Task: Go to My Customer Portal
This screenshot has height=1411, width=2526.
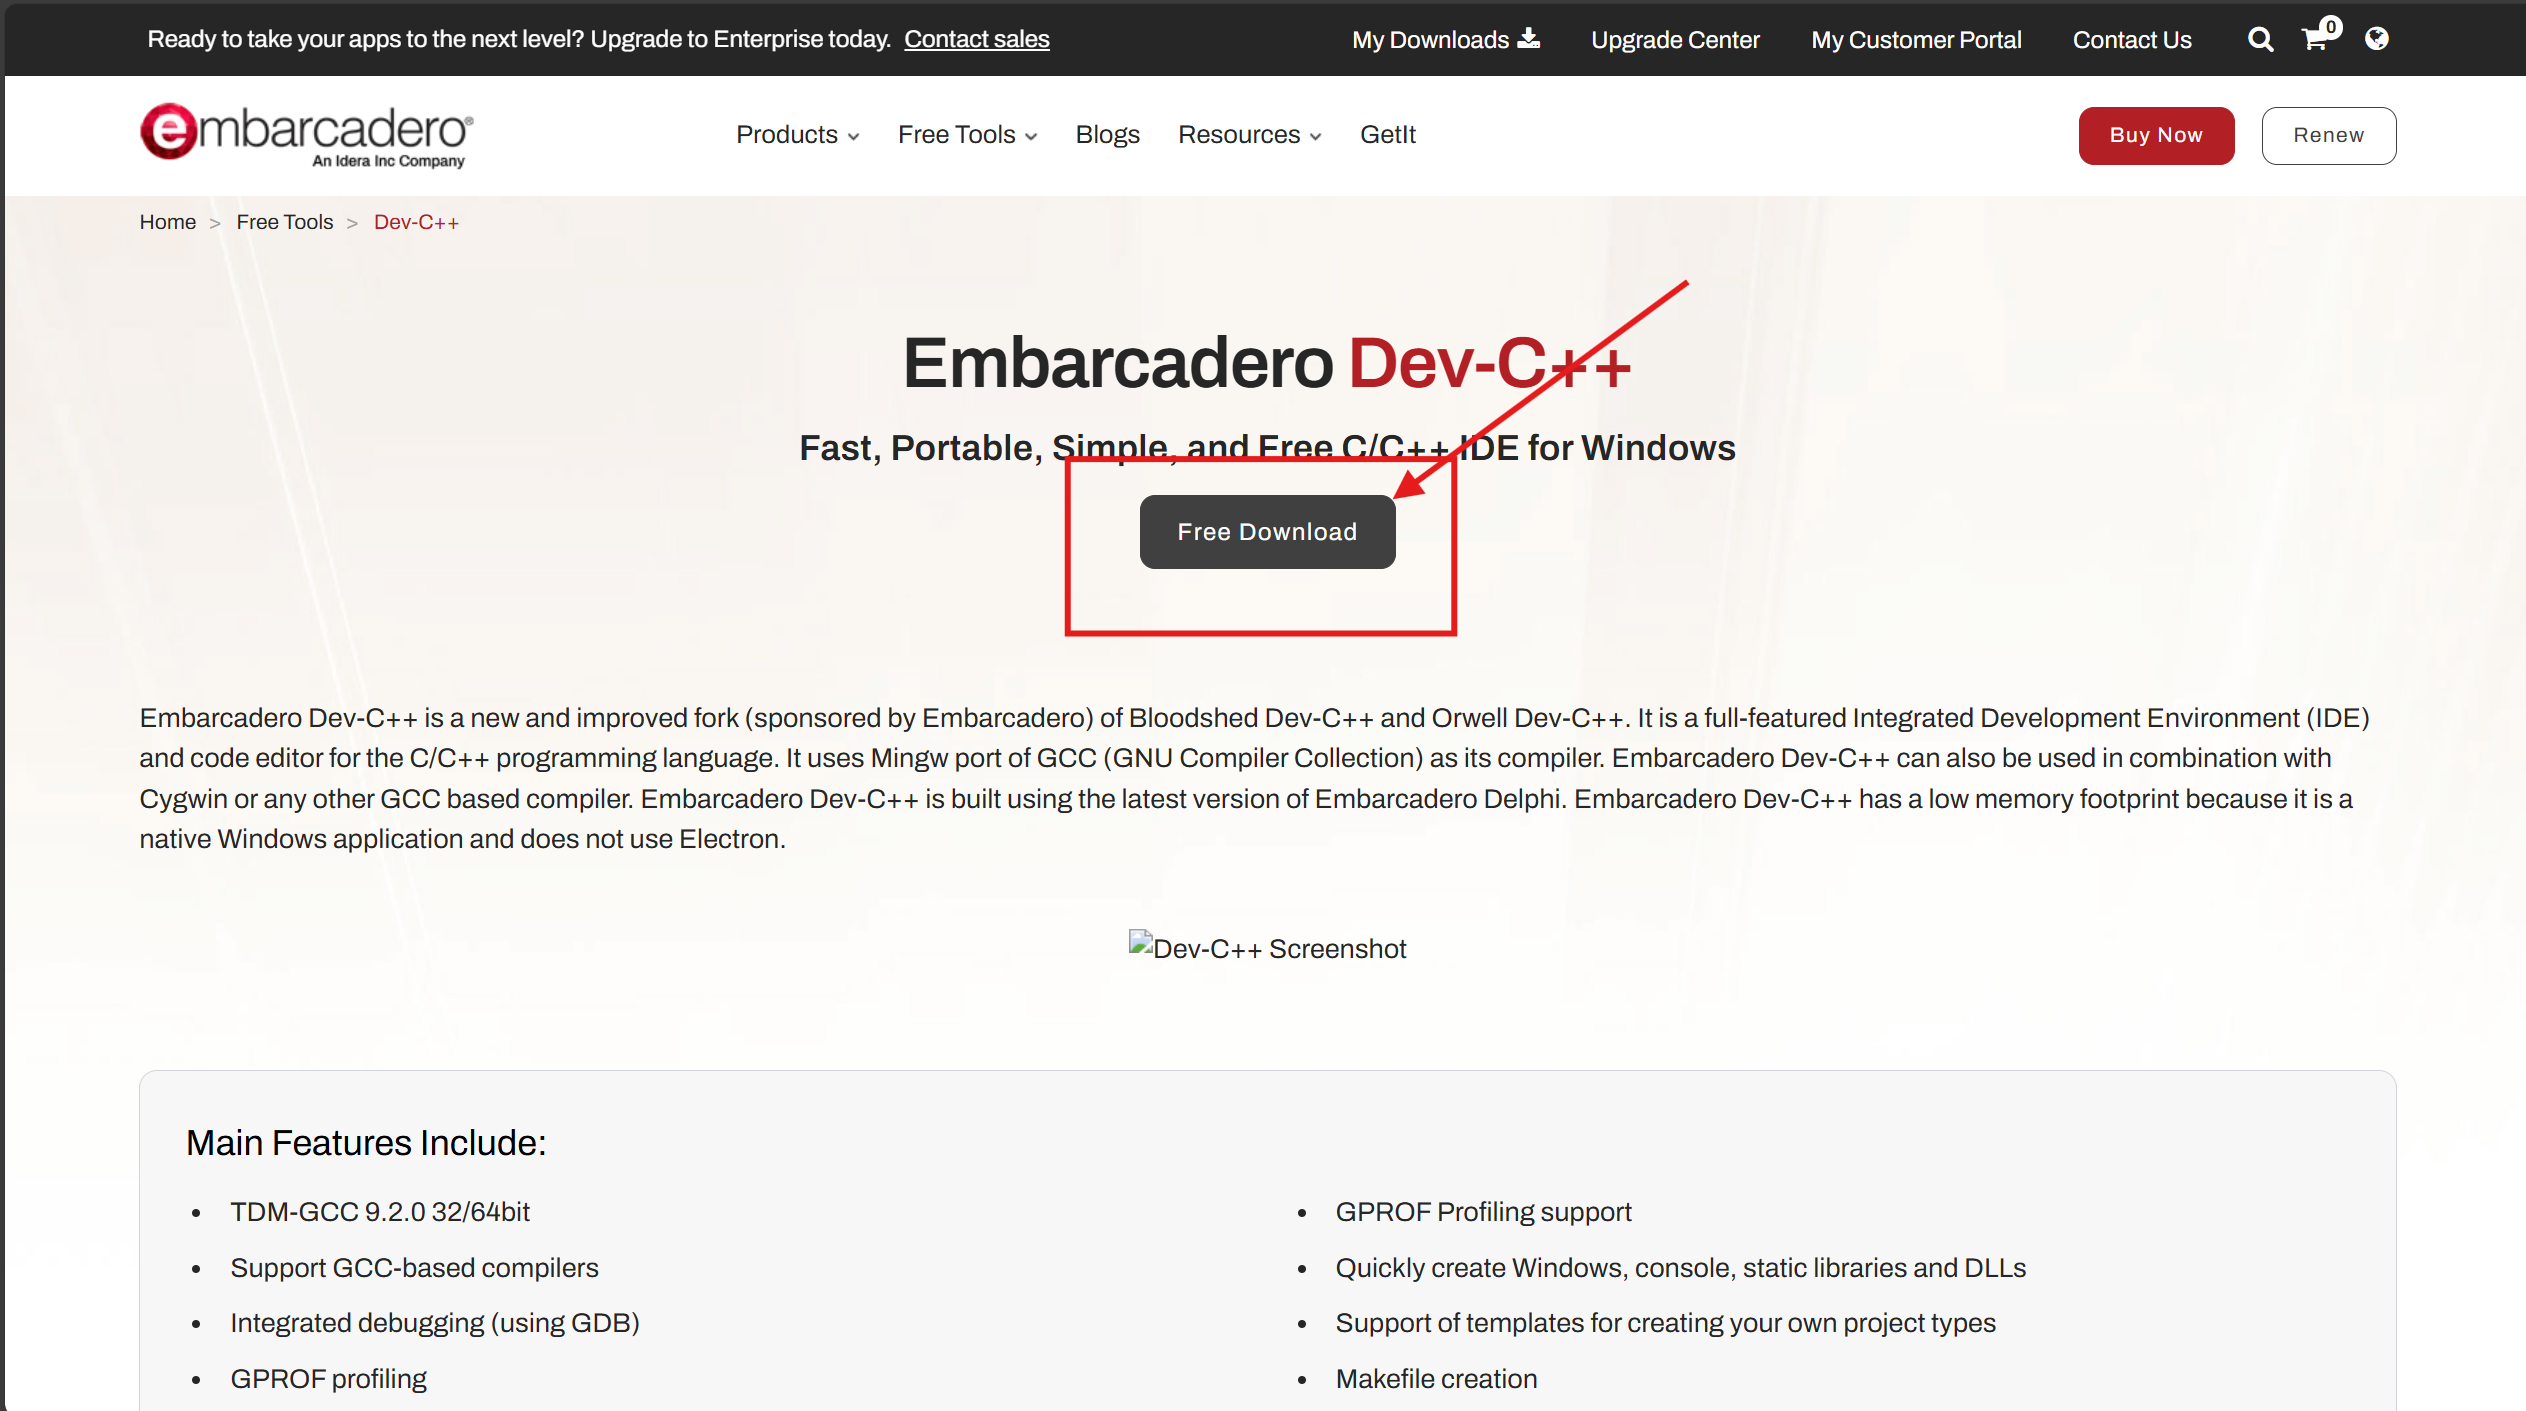Action: point(1915,40)
